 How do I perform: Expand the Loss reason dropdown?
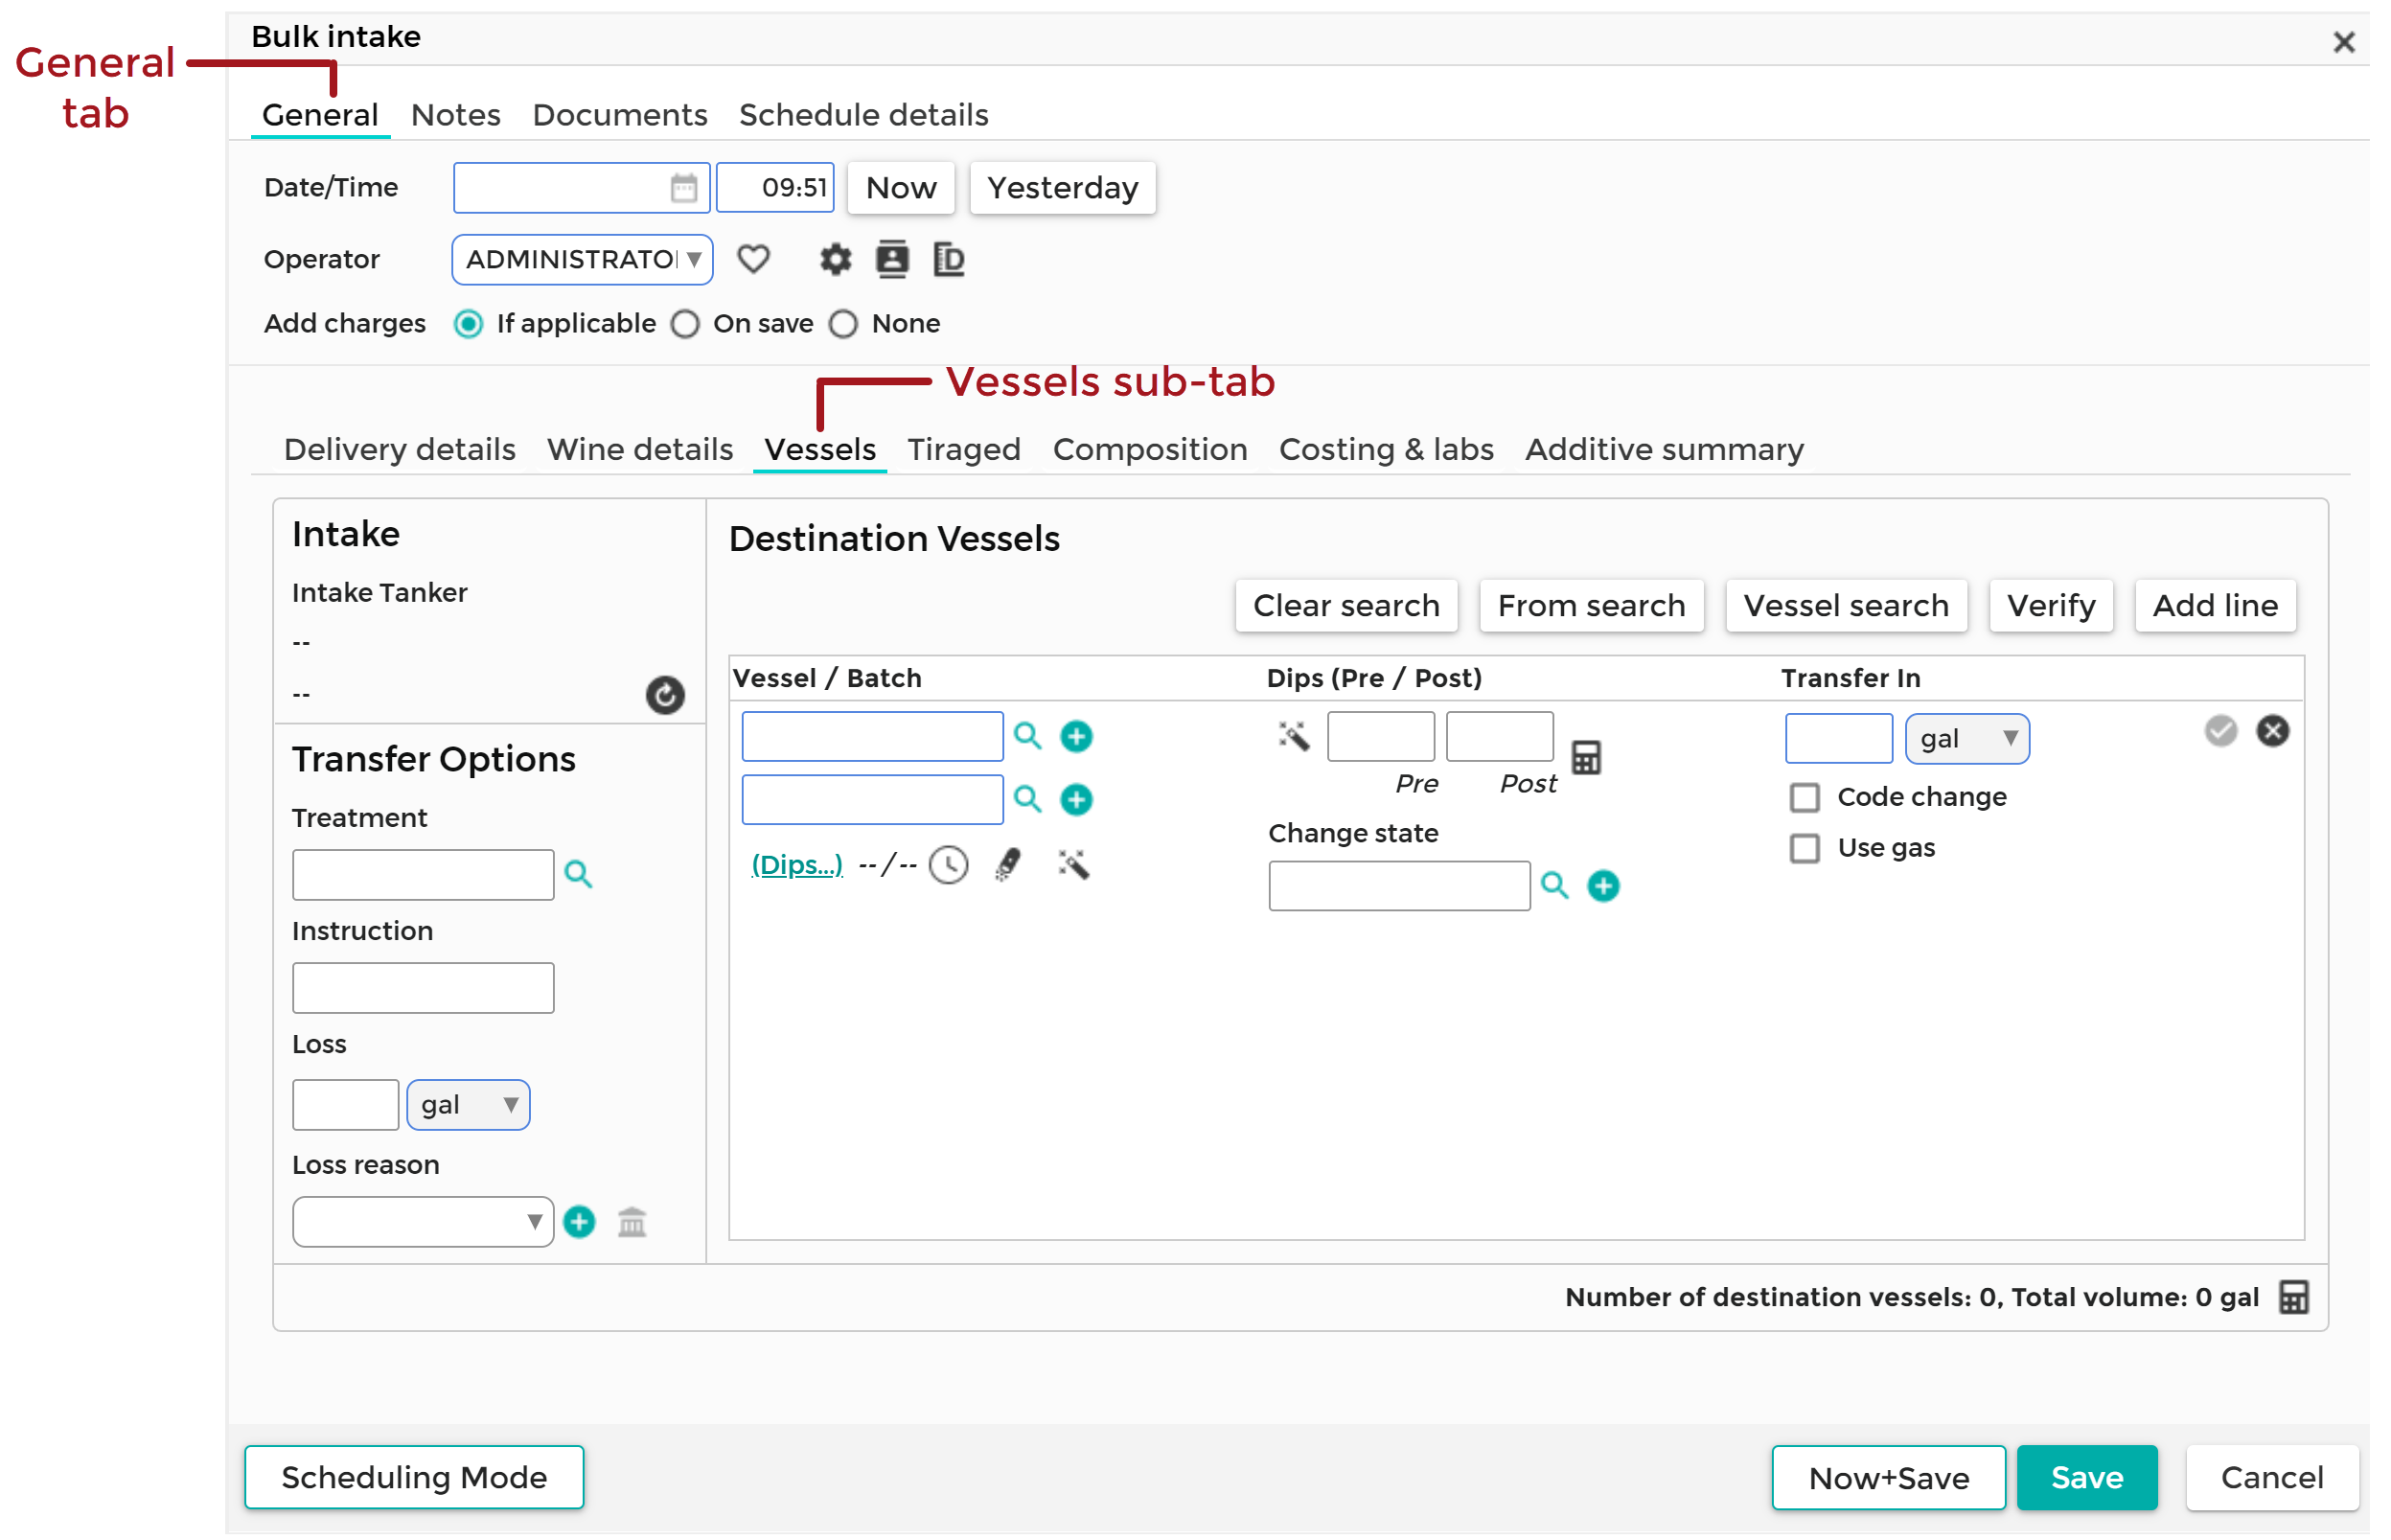pos(423,1221)
